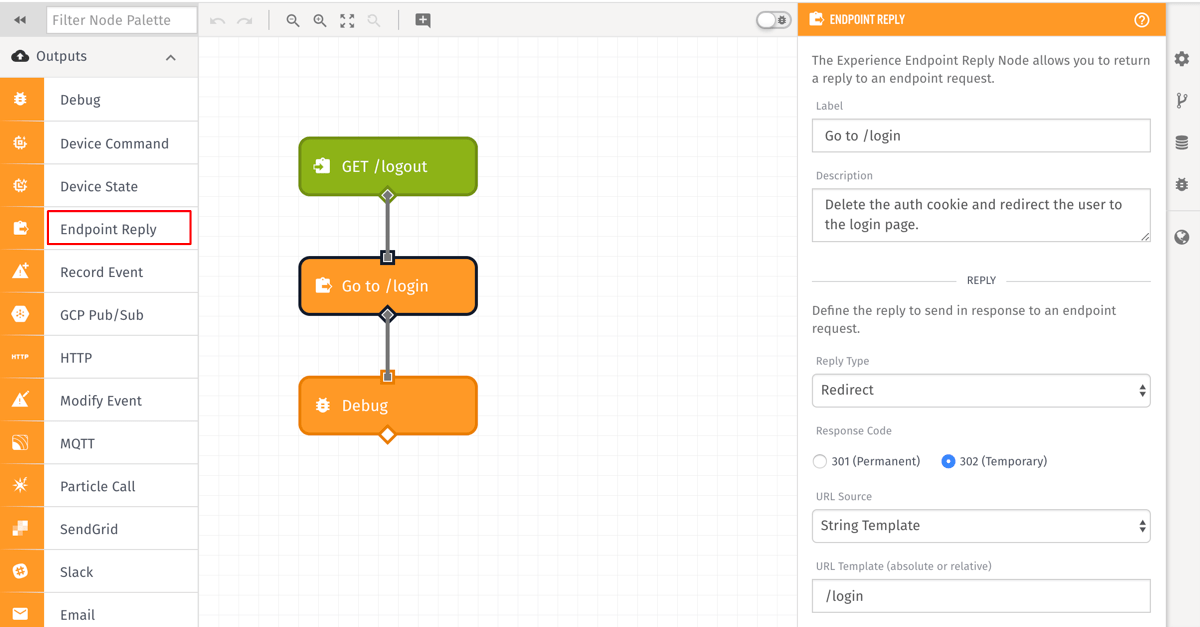Select GCP Pub/Sub in the palette
Screen dimensions: 1200x627
(102, 315)
